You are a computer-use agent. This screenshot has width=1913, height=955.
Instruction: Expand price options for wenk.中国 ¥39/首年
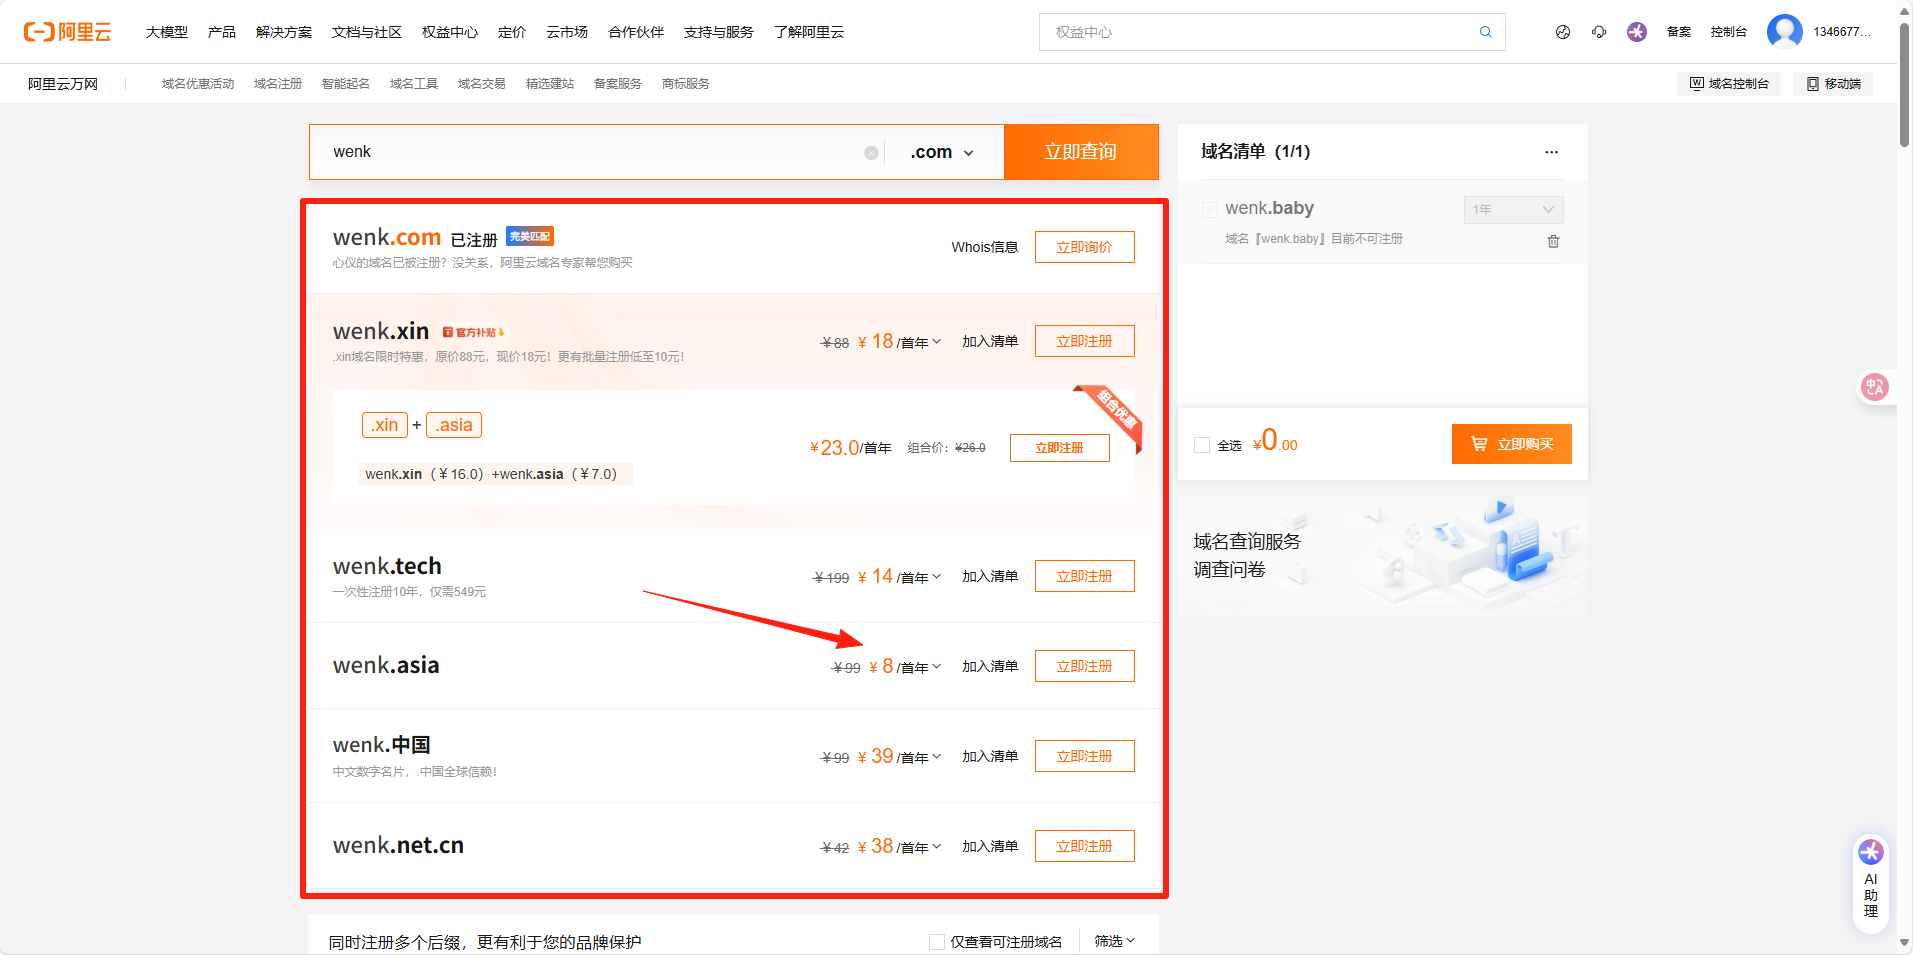[x=936, y=757]
